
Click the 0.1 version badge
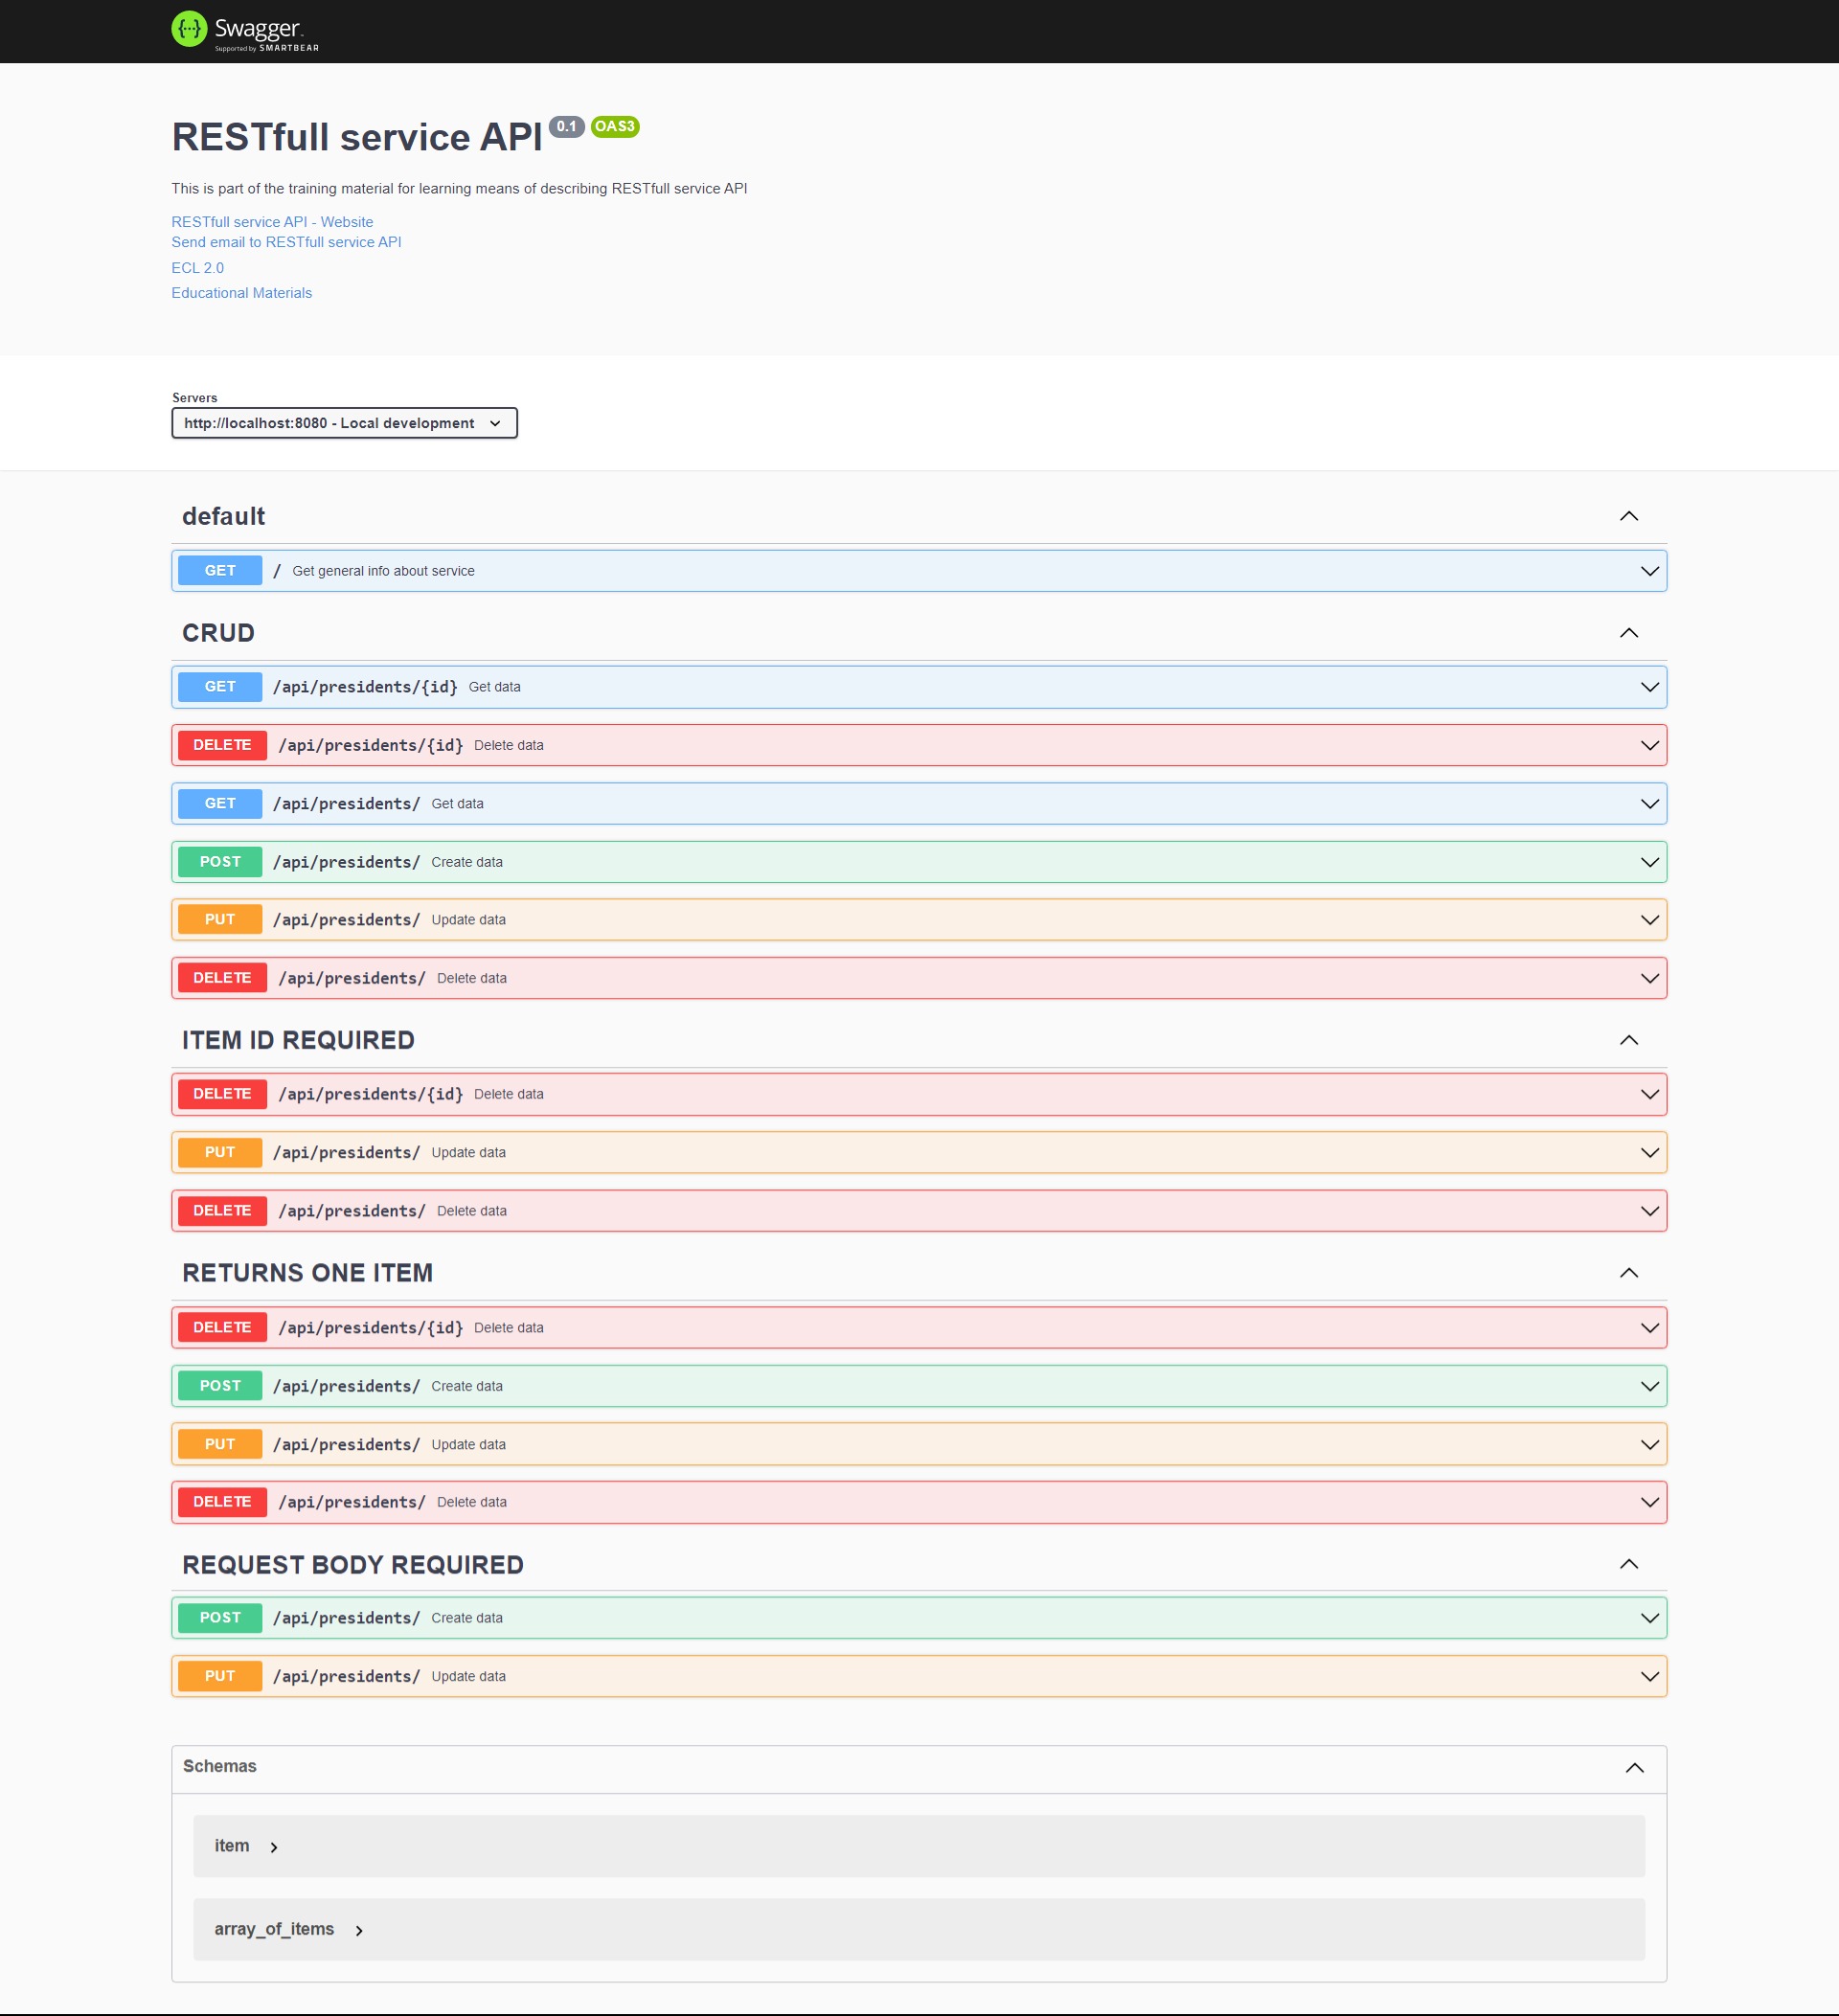[566, 126]
